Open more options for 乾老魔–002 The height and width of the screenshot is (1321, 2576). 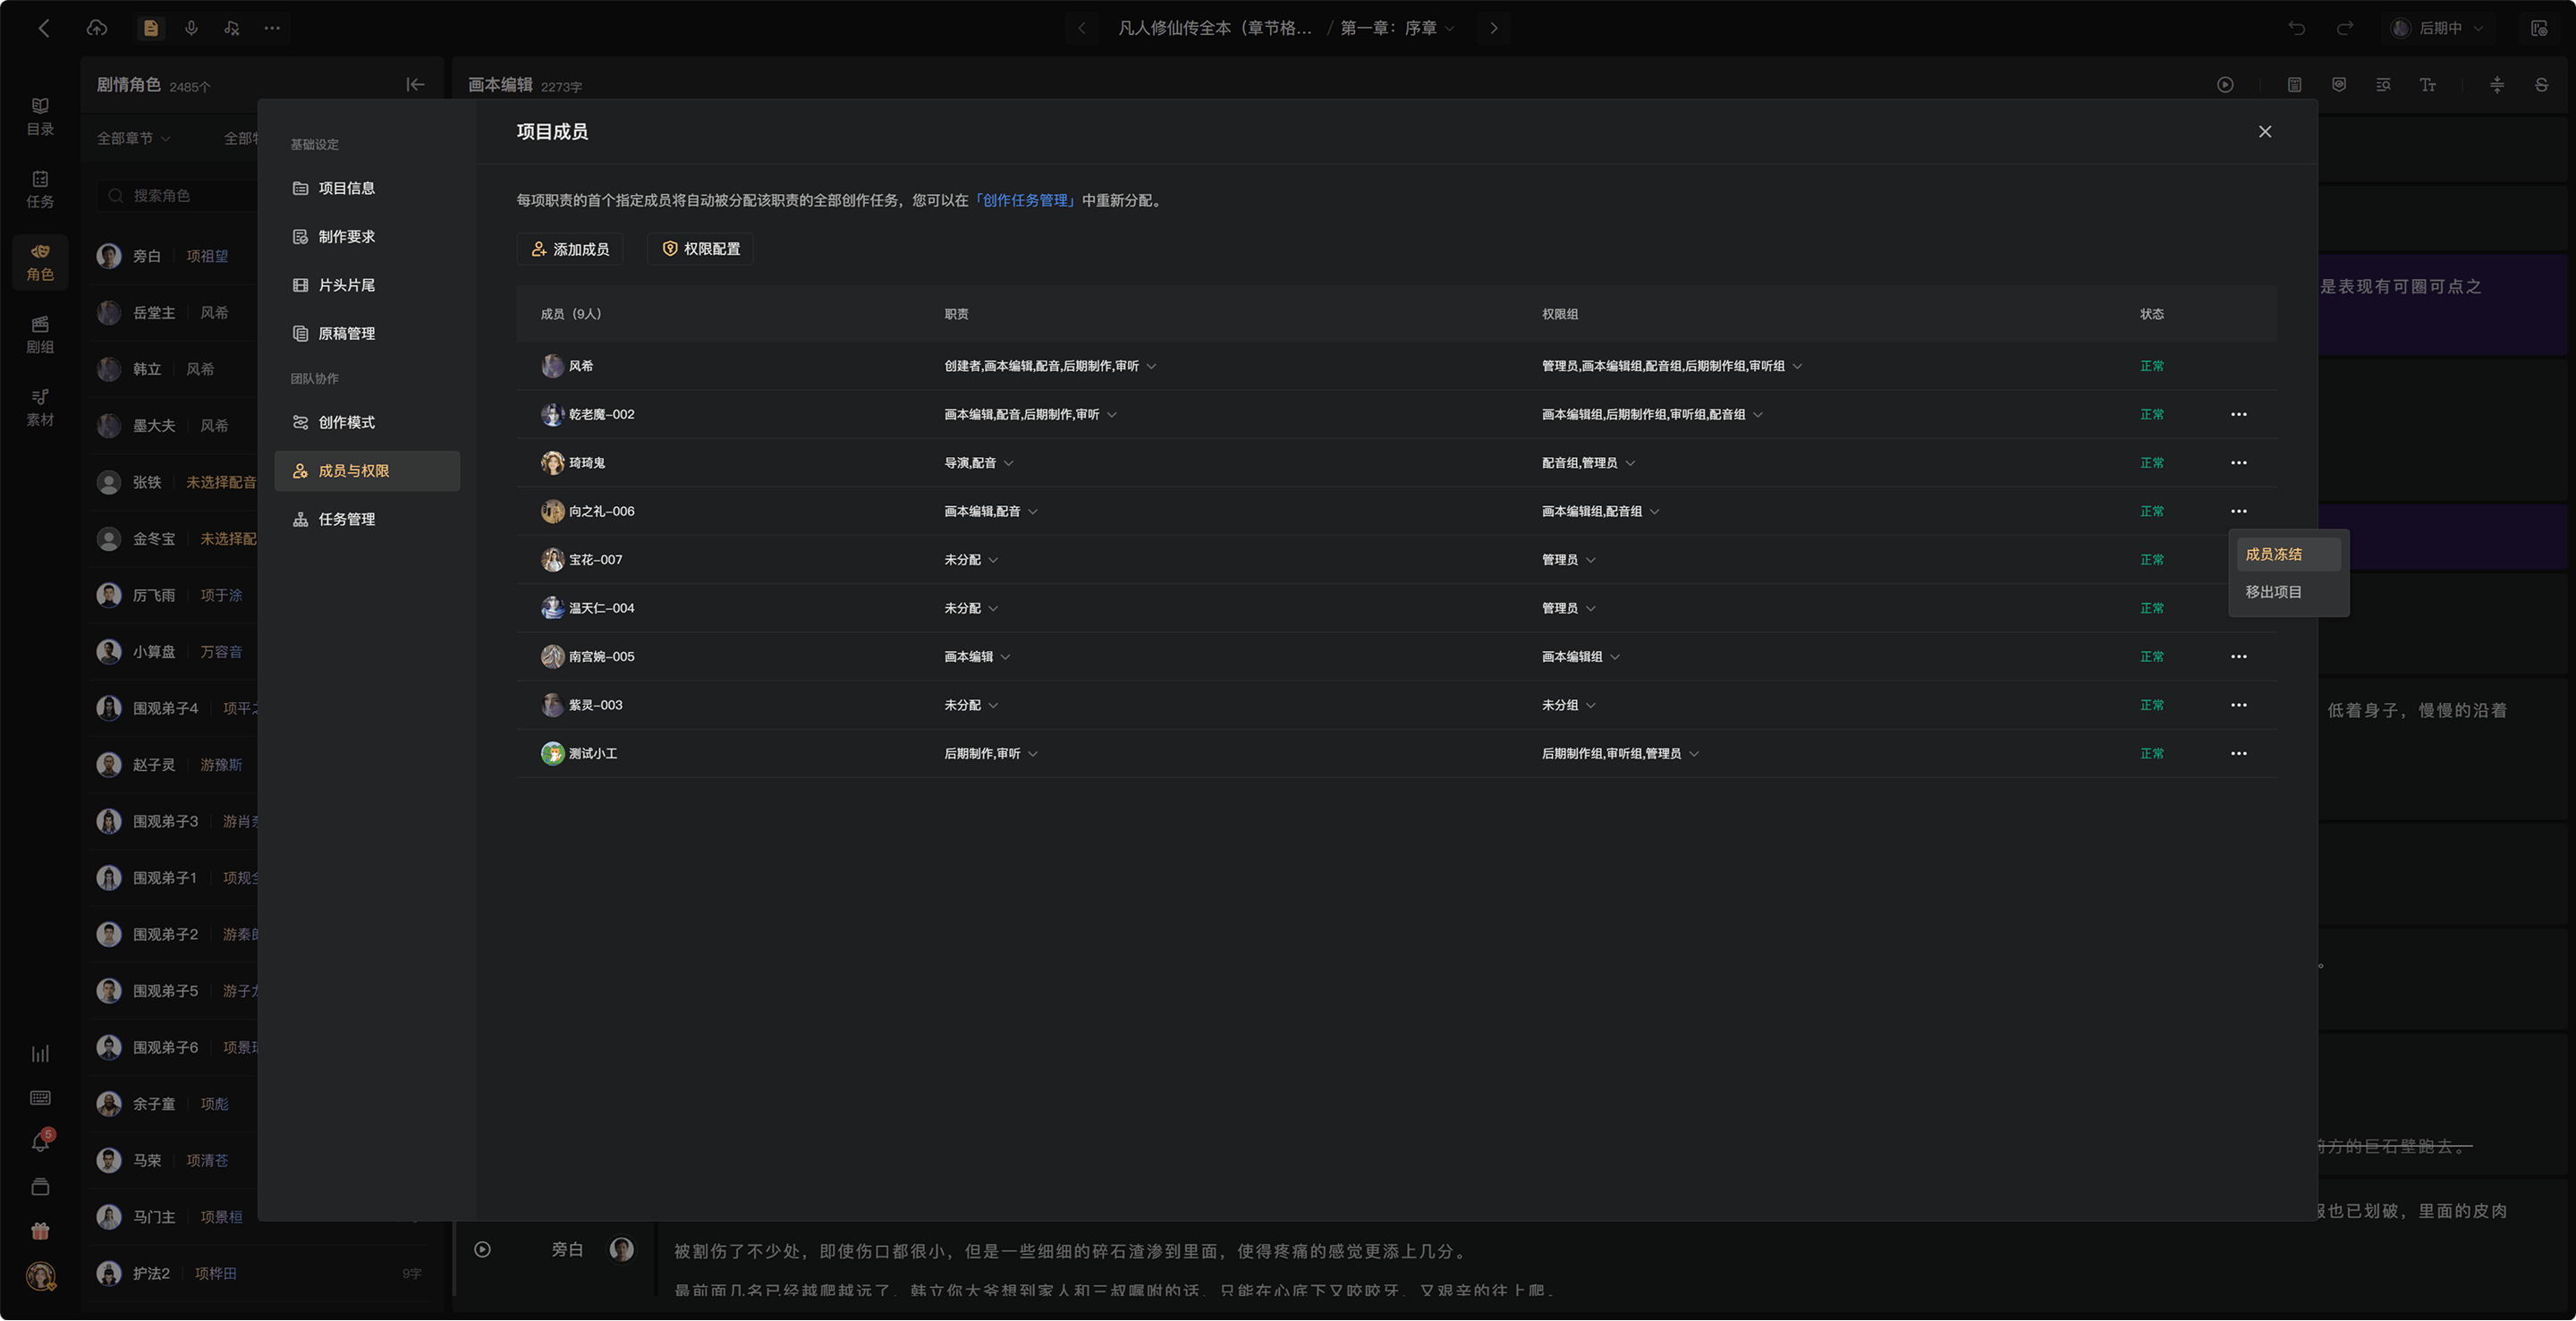pyautogui.click(x=2238, y=414)
